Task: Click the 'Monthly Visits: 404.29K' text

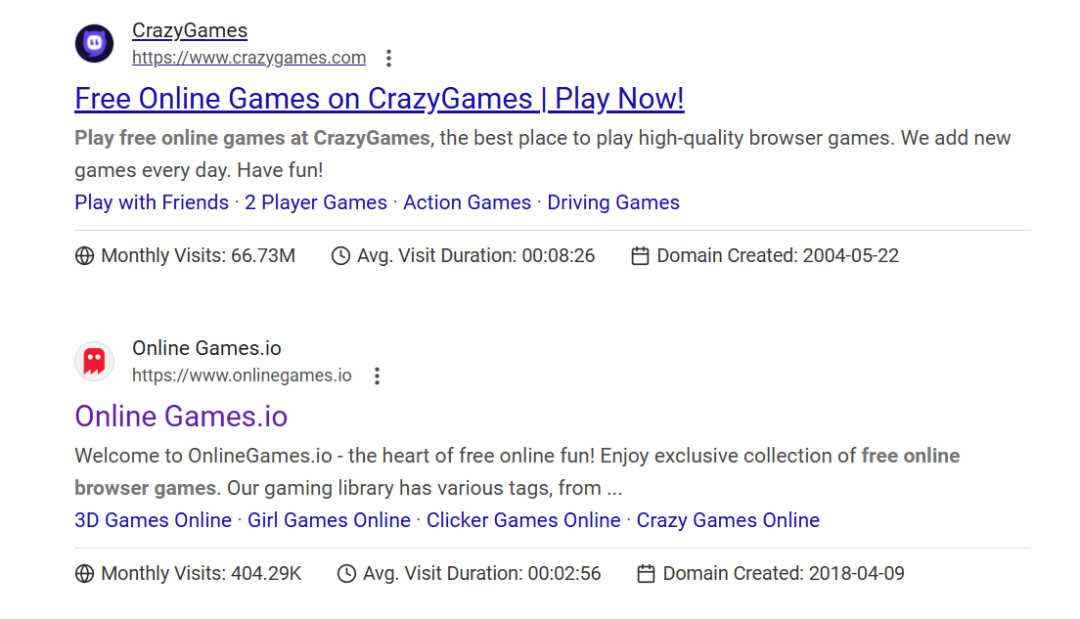Action: coord(201,574)
